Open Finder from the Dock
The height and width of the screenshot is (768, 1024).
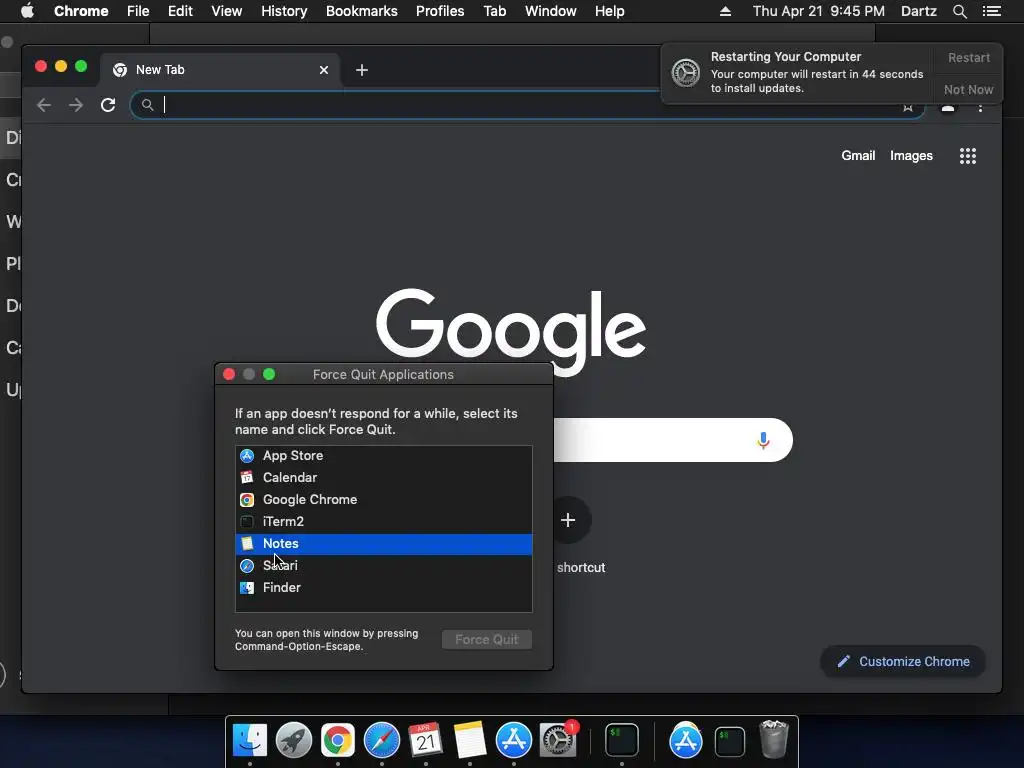250,740
